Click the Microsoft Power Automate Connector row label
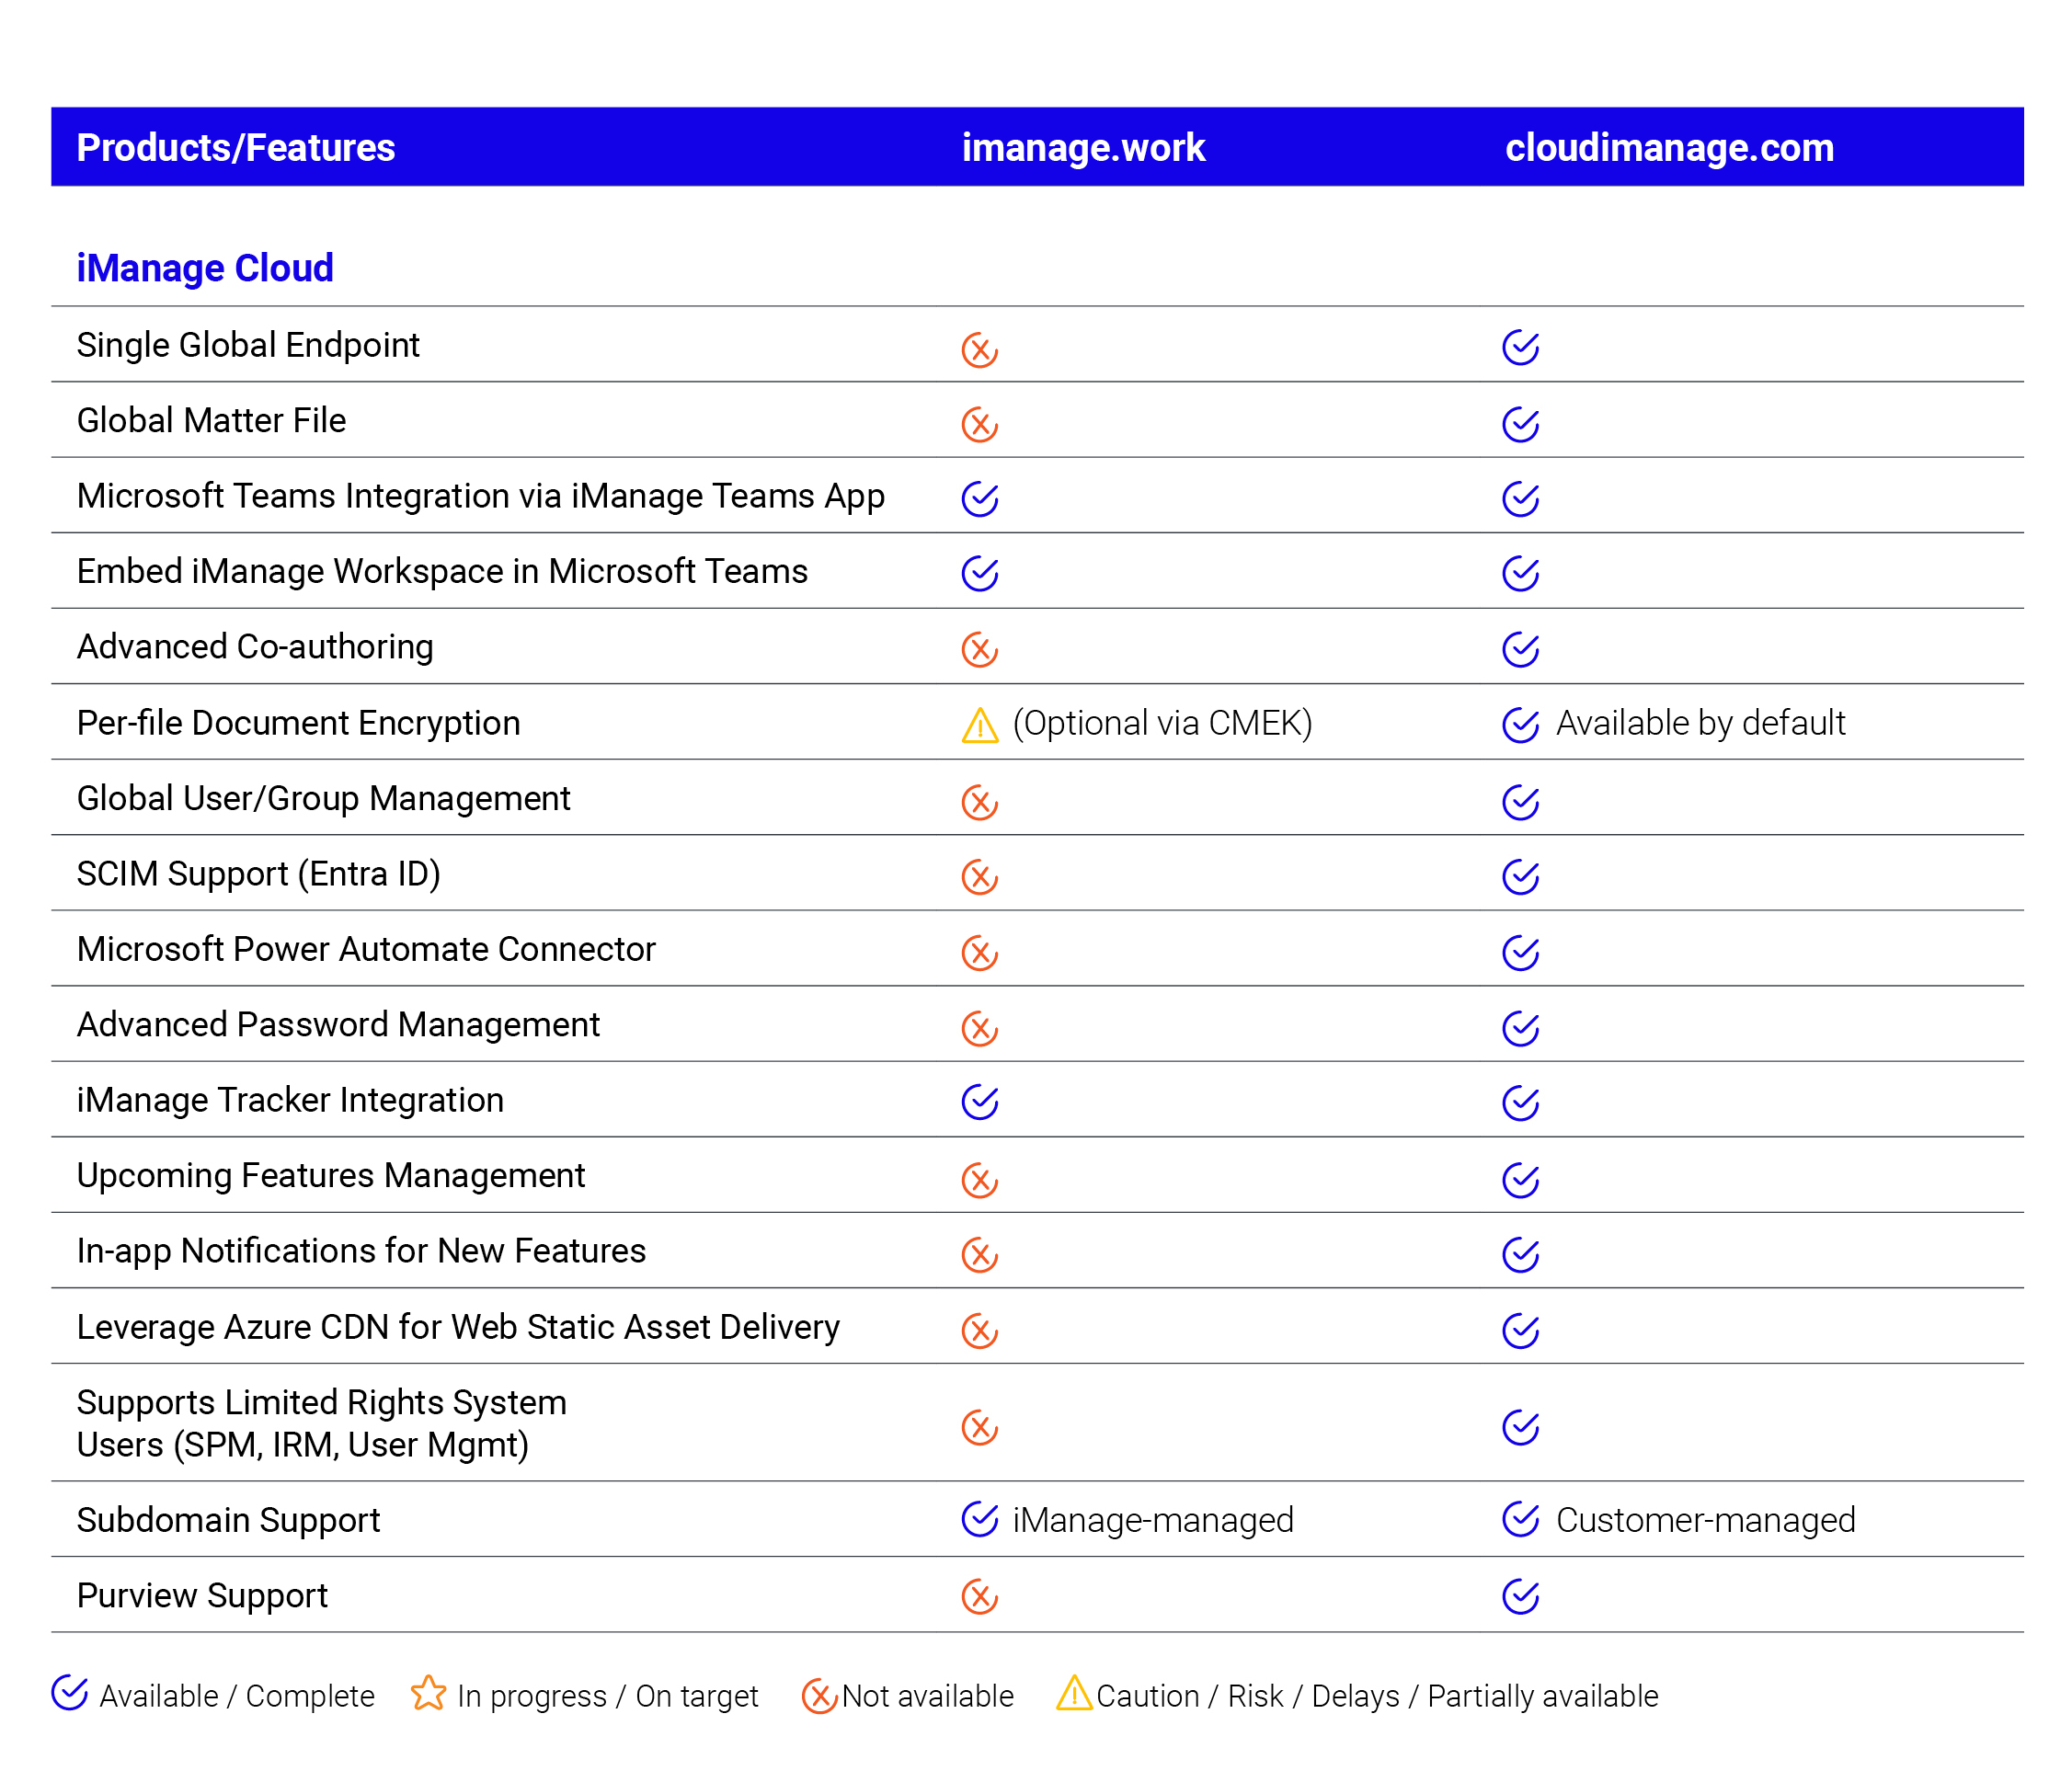 (366, 949)
